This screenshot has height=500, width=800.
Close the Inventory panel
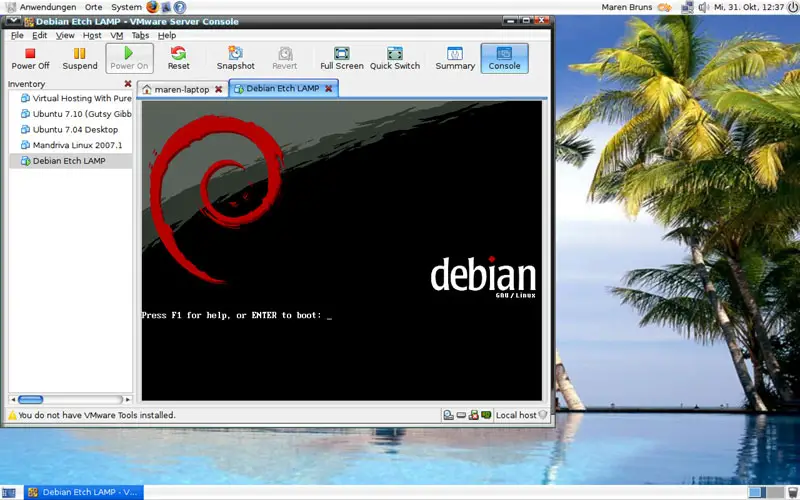click(x=127, y=84)
